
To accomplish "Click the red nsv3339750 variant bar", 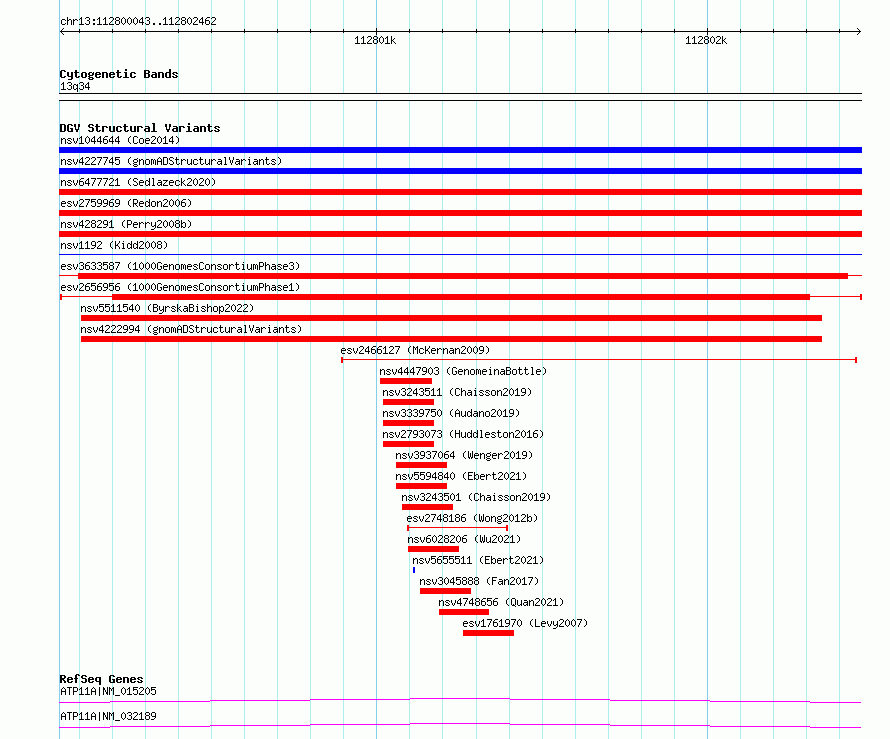I will coord(408,423).
